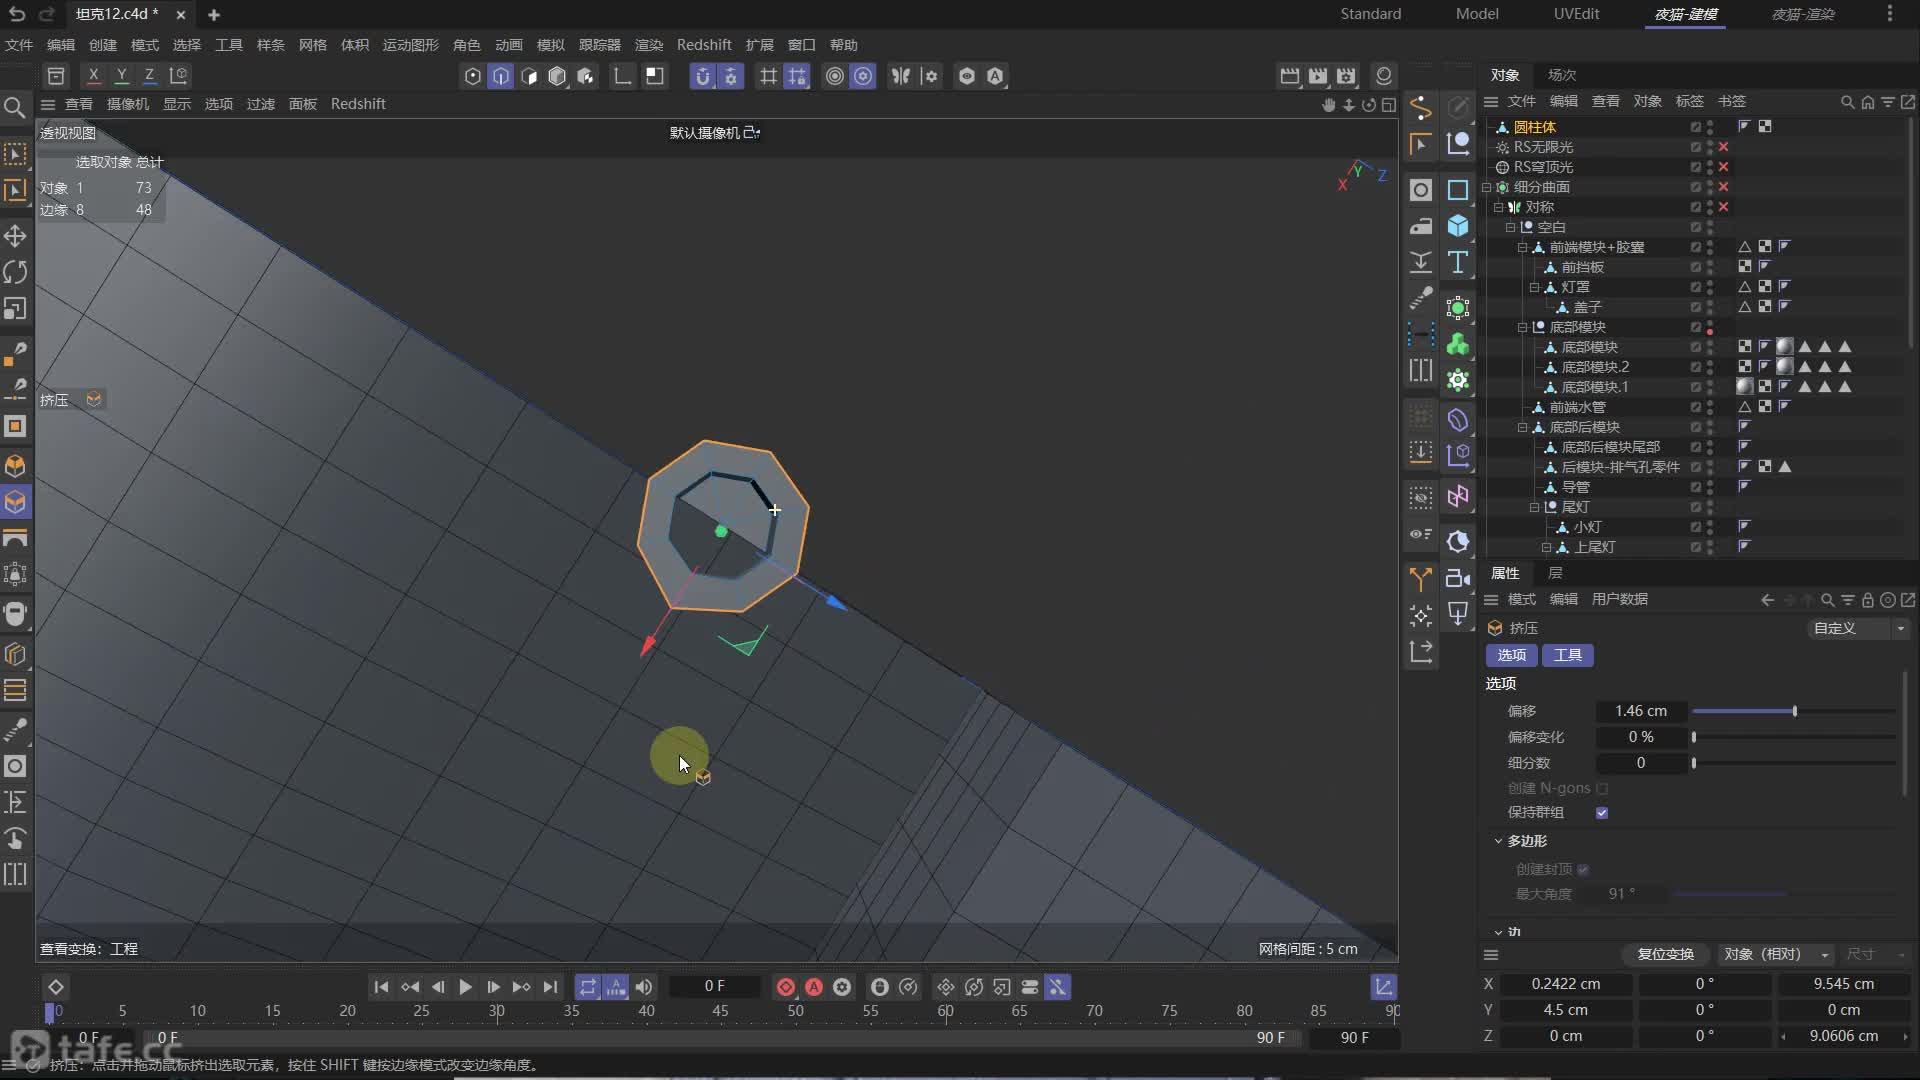Image resolution: width=1920 pixels, height=1080 pixels.
Task: Click the 细分数 slider track
Action: pyautogui.click(x=1794, y=763)
